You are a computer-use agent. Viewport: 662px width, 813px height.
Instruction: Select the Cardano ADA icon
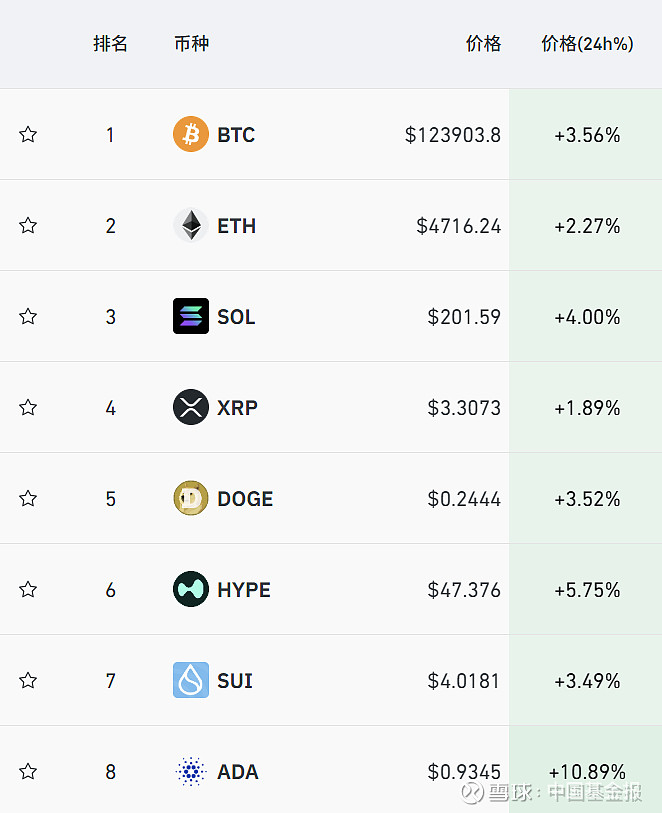(x=191, y=771)
